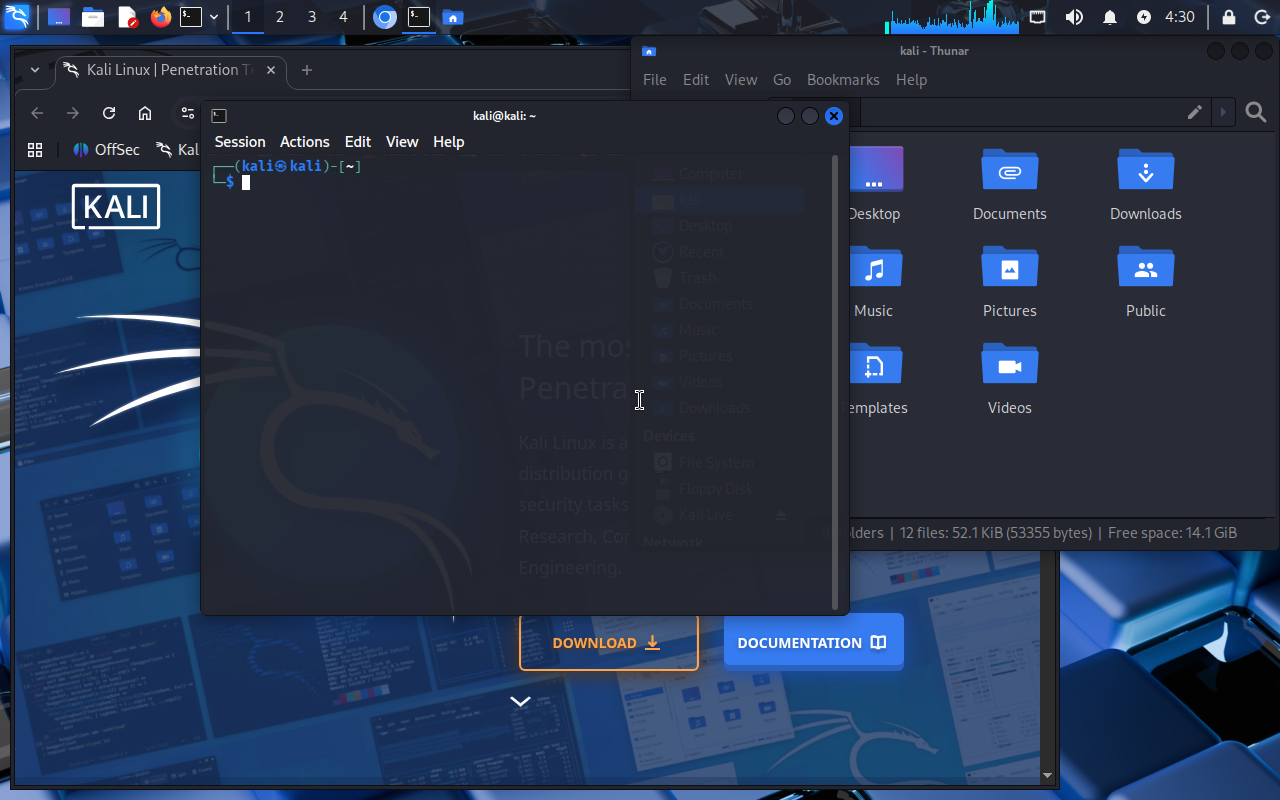Open the Kali applications menu
The height and width of the screenshot is (800, 1280).
tap(17, 17)
